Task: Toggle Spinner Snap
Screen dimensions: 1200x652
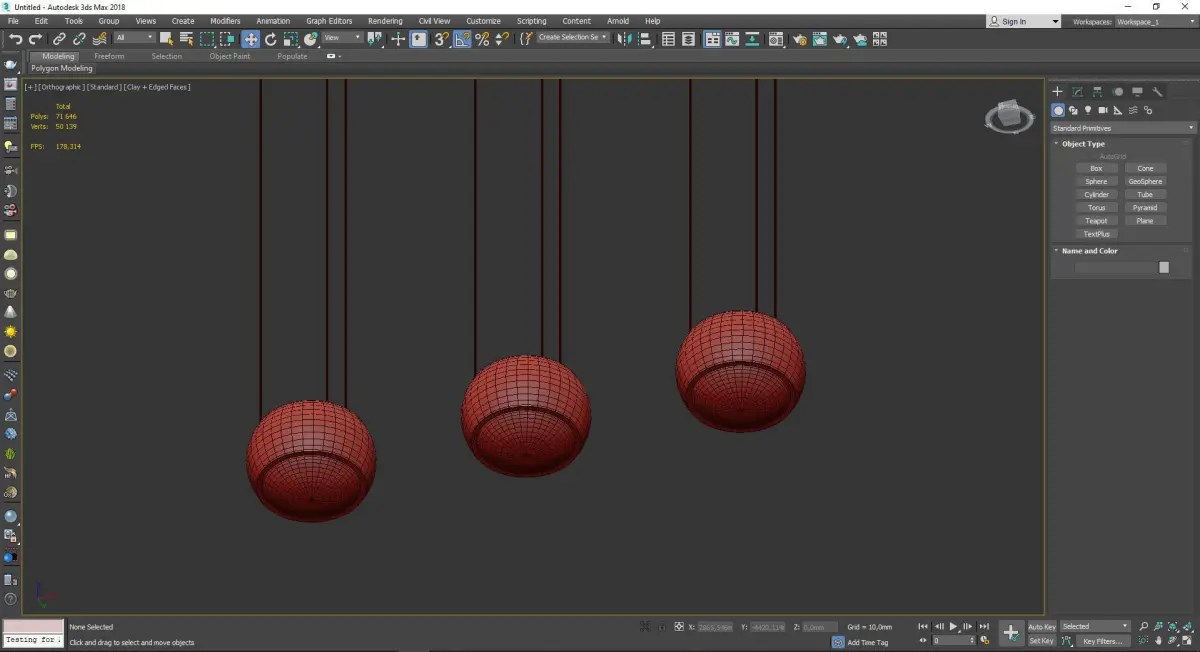Action: 502,39
